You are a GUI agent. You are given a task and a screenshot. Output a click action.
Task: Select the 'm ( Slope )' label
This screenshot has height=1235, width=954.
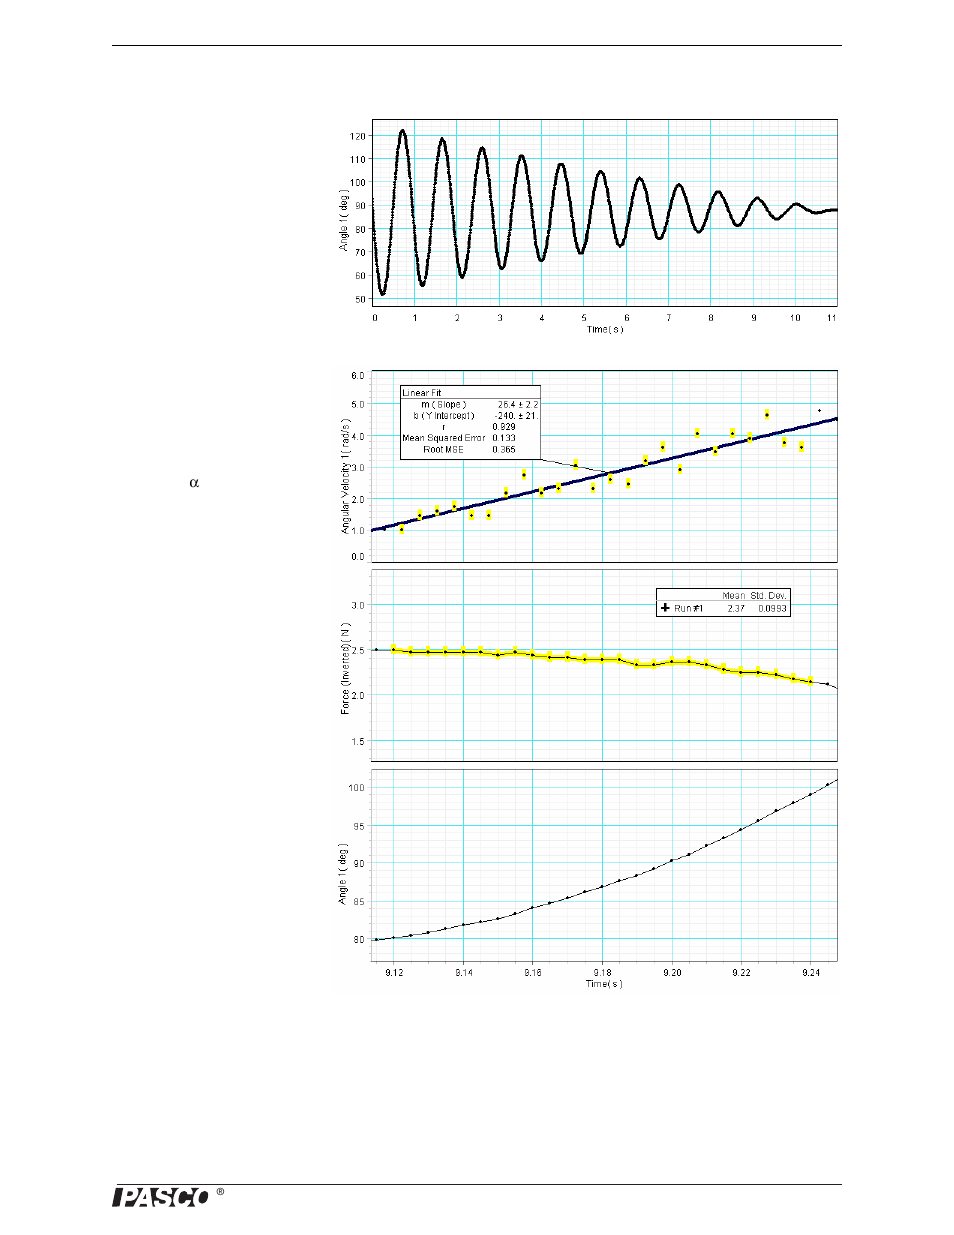pyautogui.click(x=443, y=404)
